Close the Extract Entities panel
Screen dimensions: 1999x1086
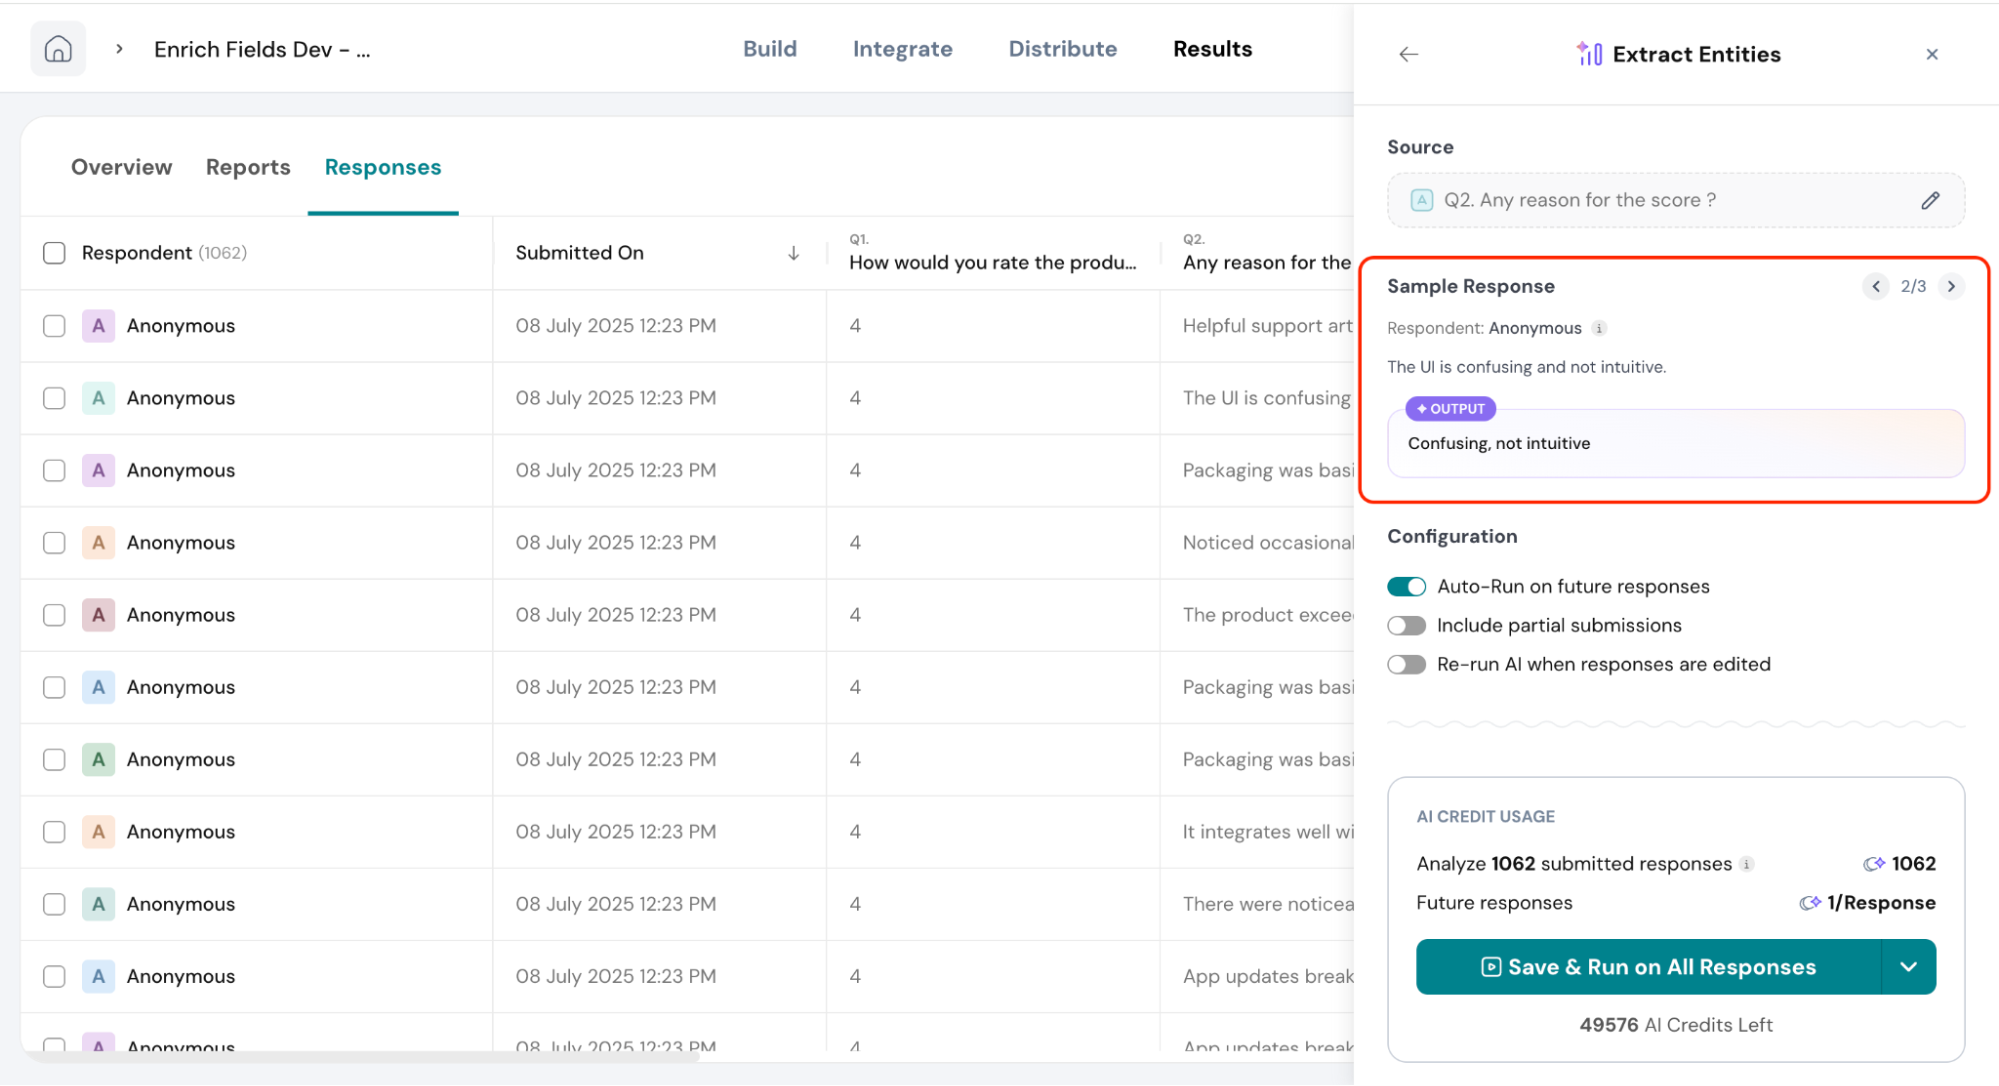1931,54
